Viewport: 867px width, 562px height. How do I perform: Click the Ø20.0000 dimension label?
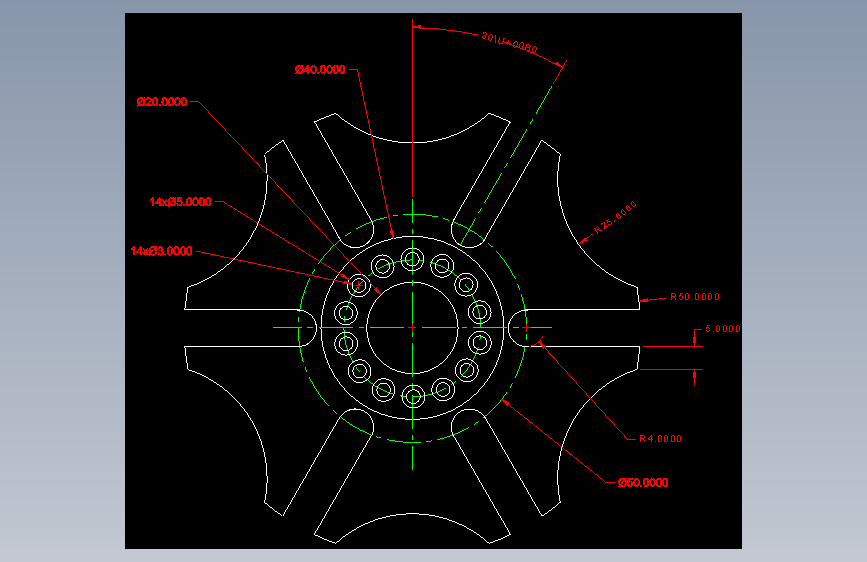[161, 102]
